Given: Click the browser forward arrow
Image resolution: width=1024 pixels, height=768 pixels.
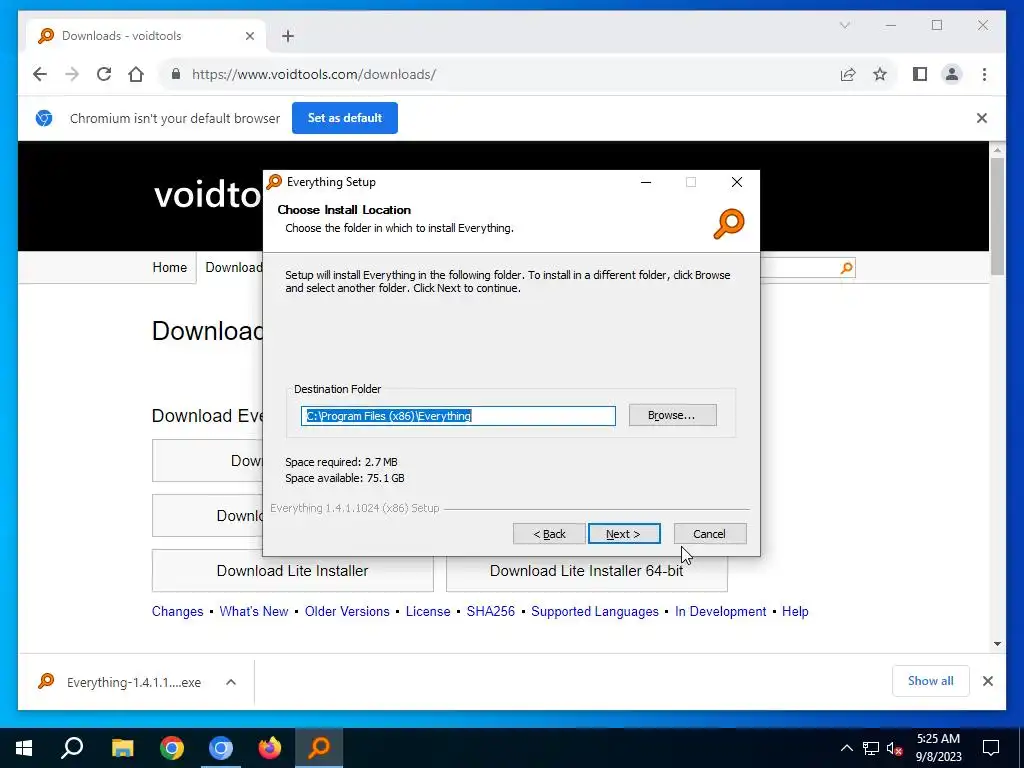Looking at the screenshot, I should click(72, 74).
